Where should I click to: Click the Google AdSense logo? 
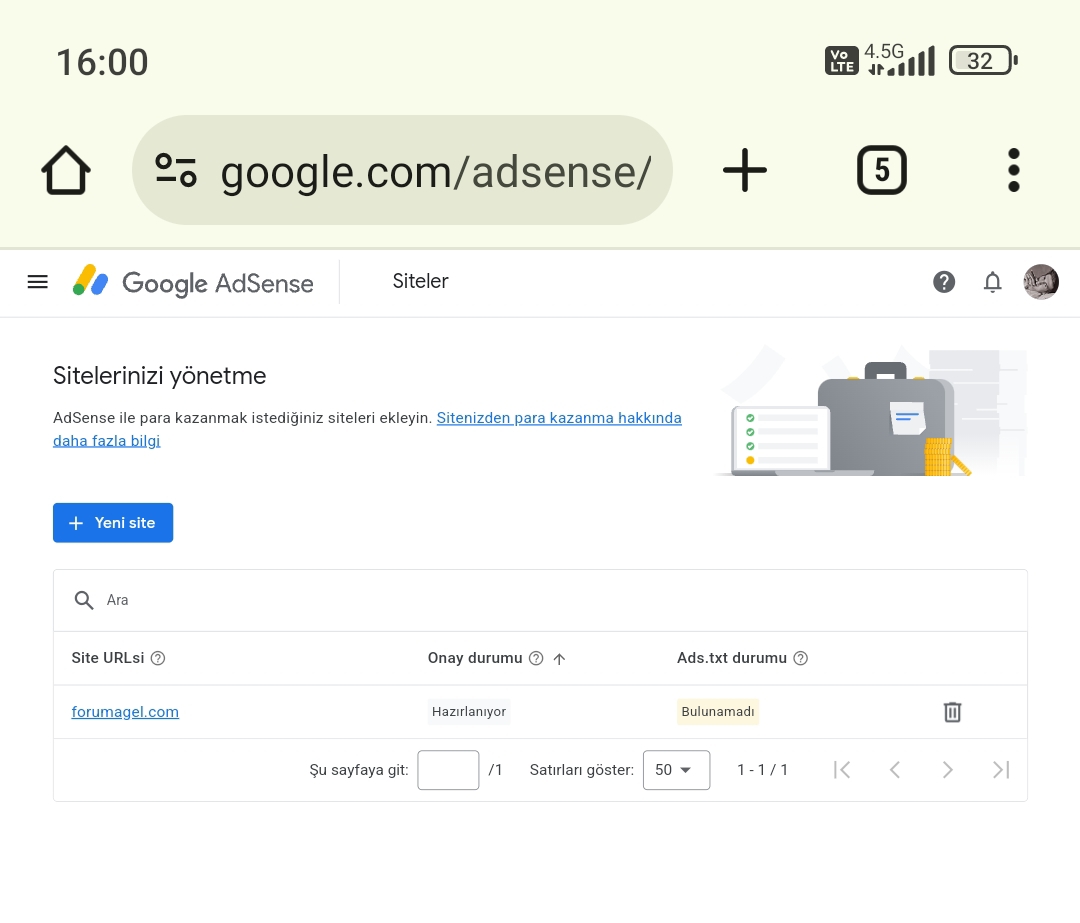[193, 282]
